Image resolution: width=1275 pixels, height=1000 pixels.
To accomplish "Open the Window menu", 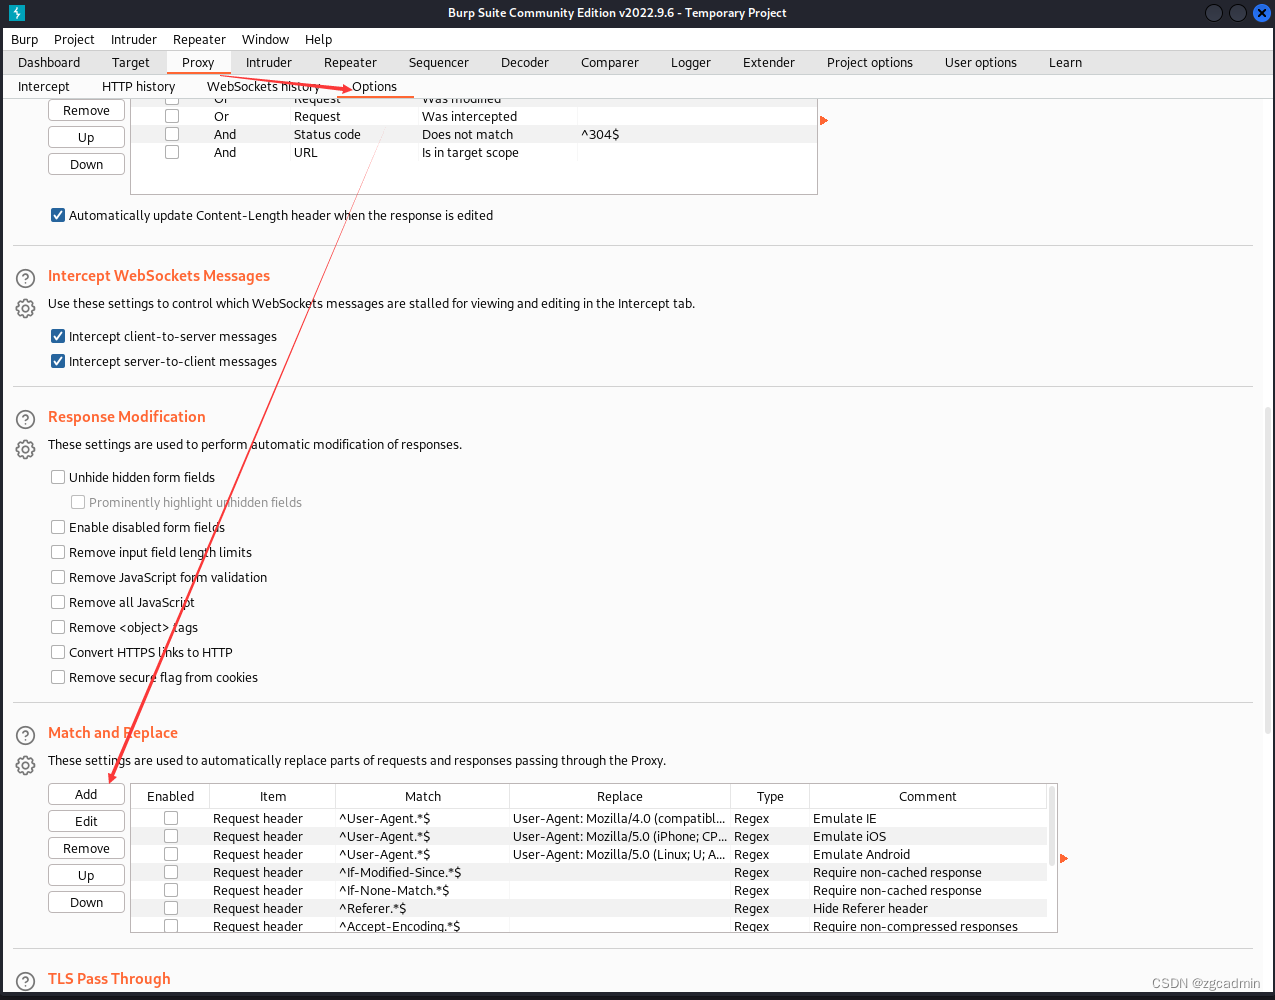I will (x=266, y=39).
